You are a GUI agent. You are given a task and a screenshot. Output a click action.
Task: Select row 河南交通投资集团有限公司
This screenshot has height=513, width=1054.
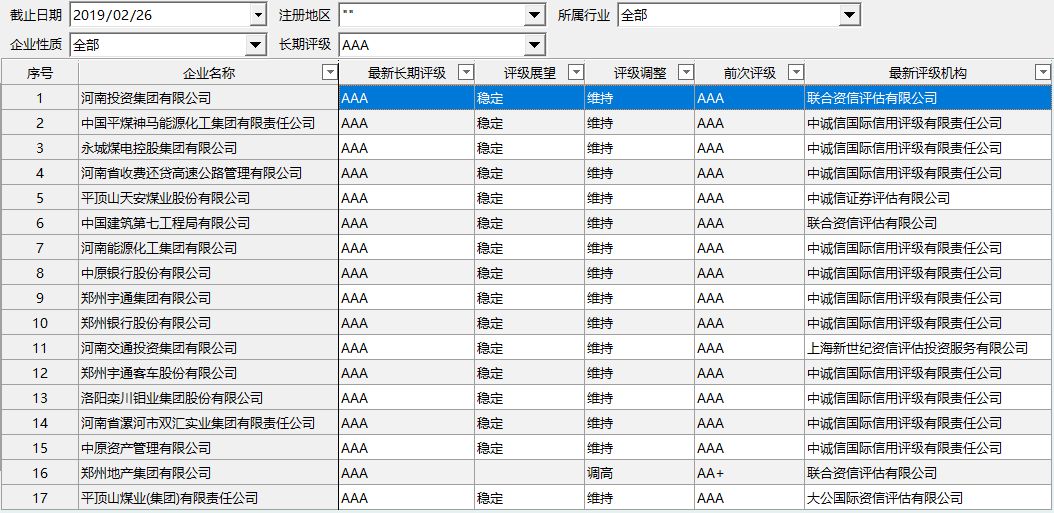527,348
